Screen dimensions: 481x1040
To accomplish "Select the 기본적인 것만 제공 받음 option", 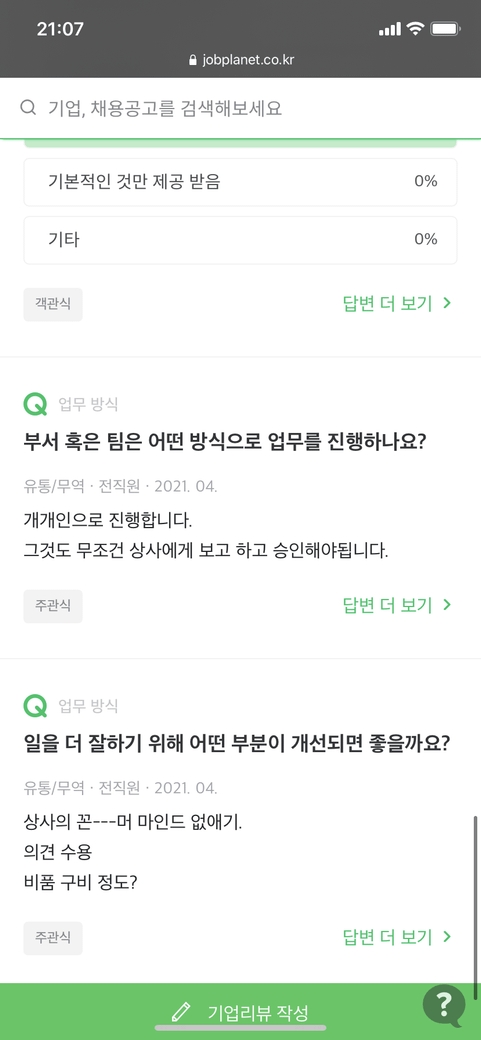I will [240, 182].
